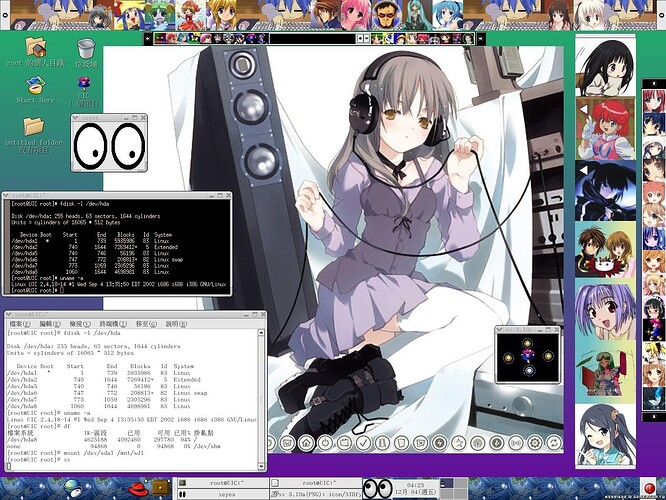Switch to the xv 3.10a taskbar button
The width and height of the screenshot is (666, 500).
316,494
